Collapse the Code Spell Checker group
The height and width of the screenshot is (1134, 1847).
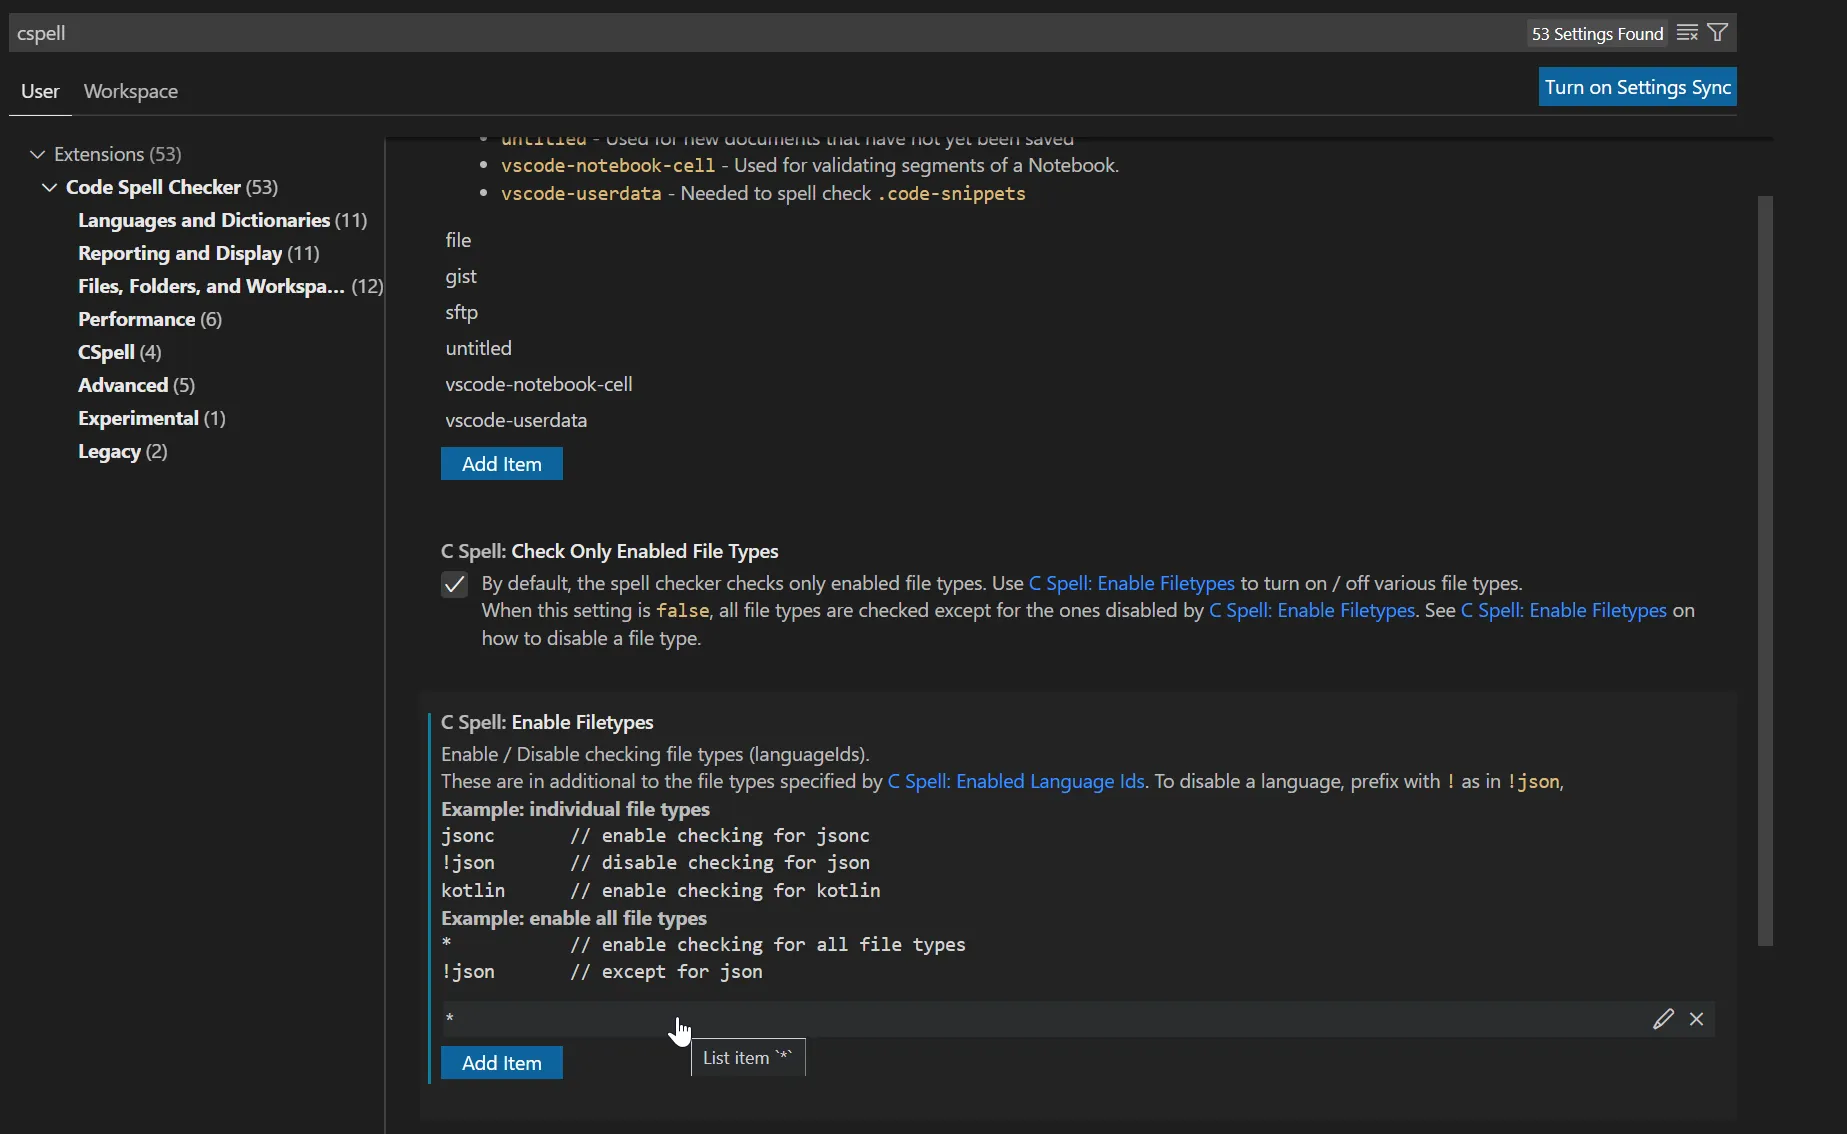(49, 187)
